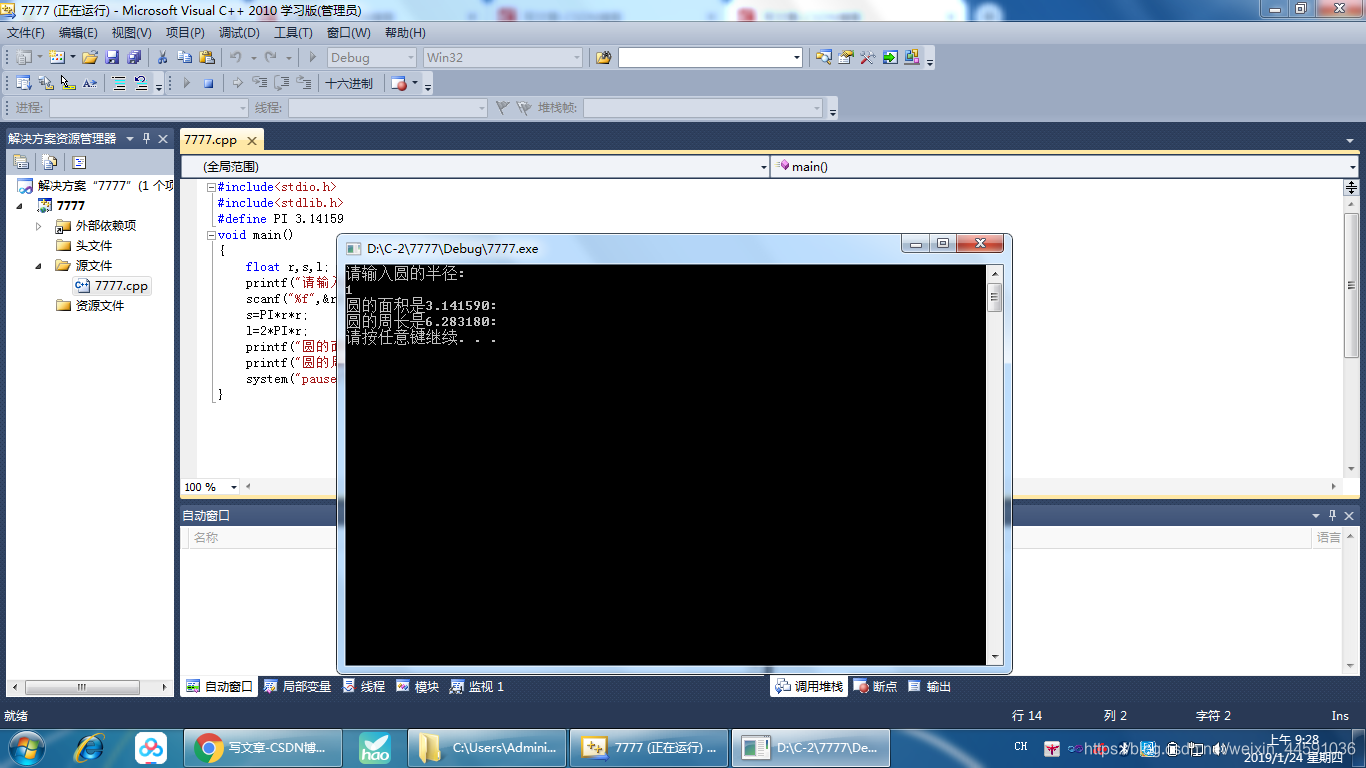Click the Cut scissors icon
The height and width of the screenshot is (768, 1366).
(163, 58)
